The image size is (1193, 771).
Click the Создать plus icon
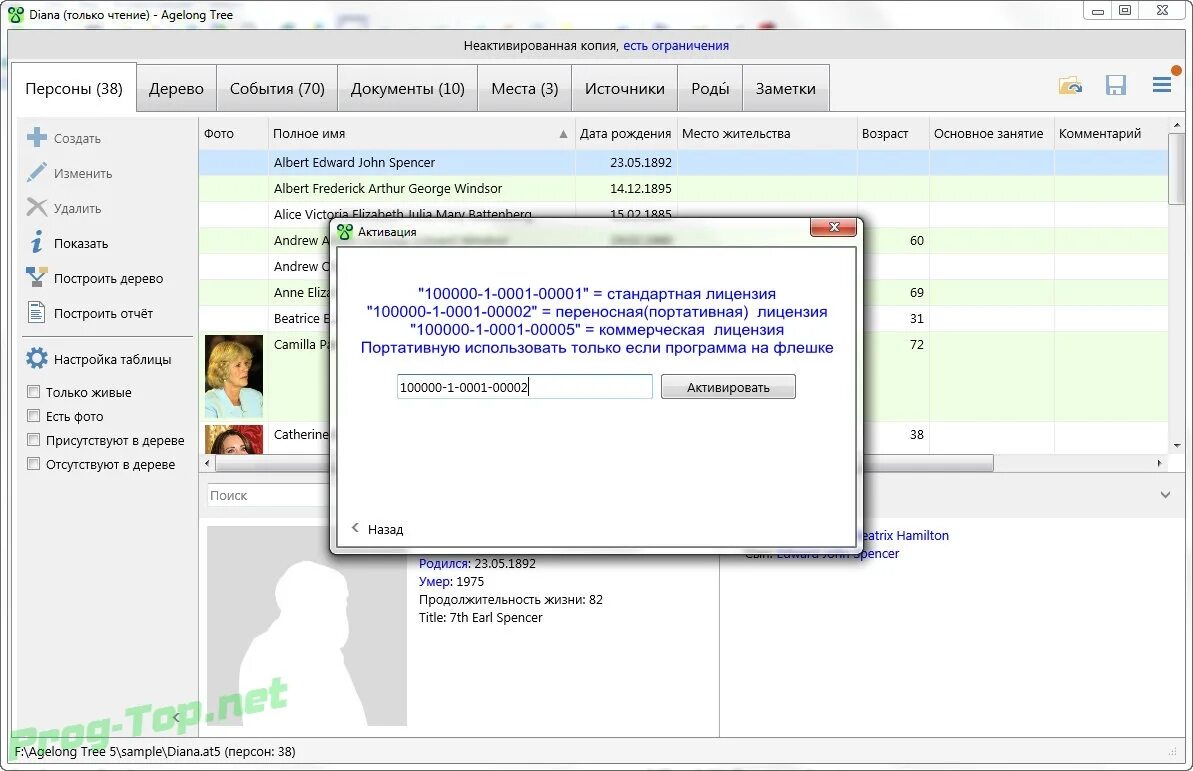(37, 138)
